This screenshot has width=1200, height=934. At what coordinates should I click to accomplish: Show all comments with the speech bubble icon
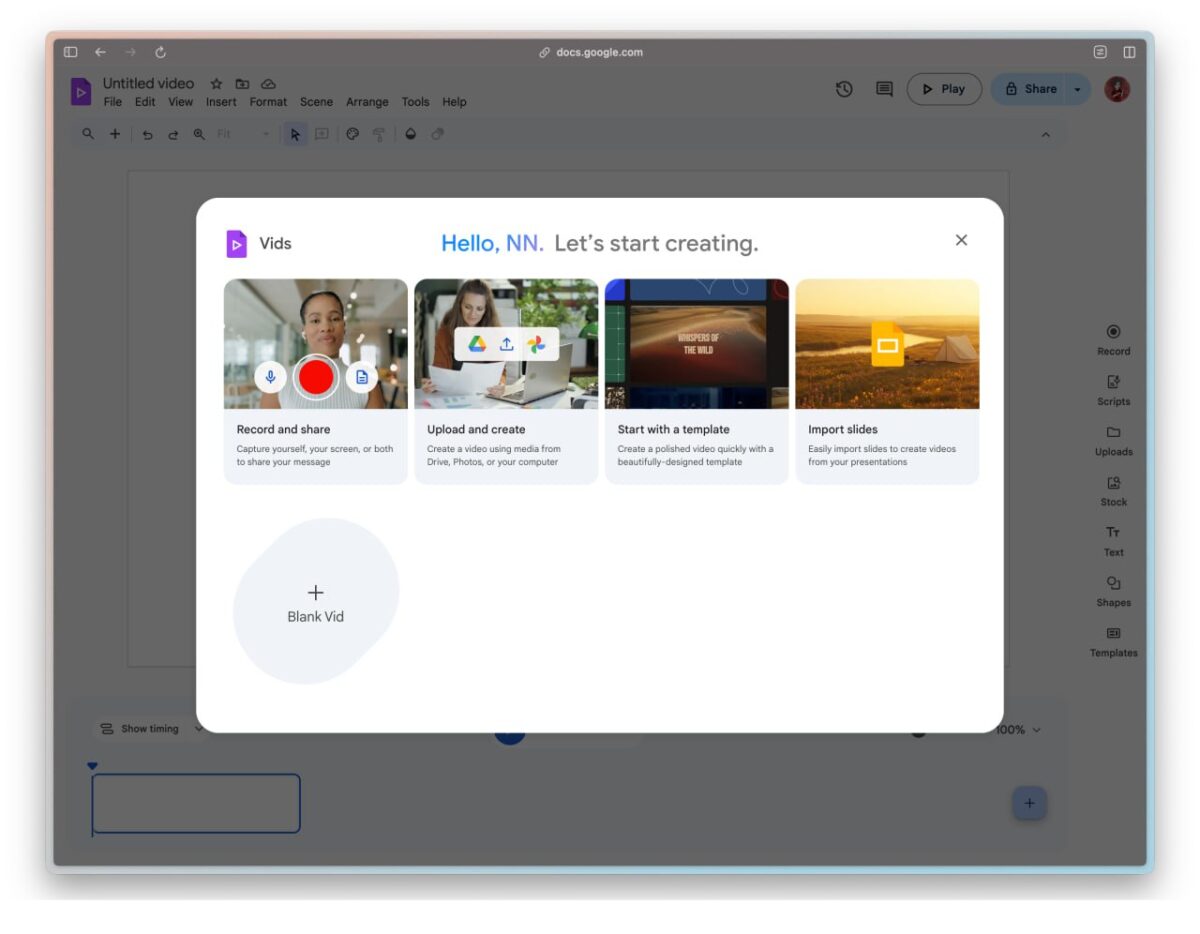pyautogui.click(x=883, y=89)
